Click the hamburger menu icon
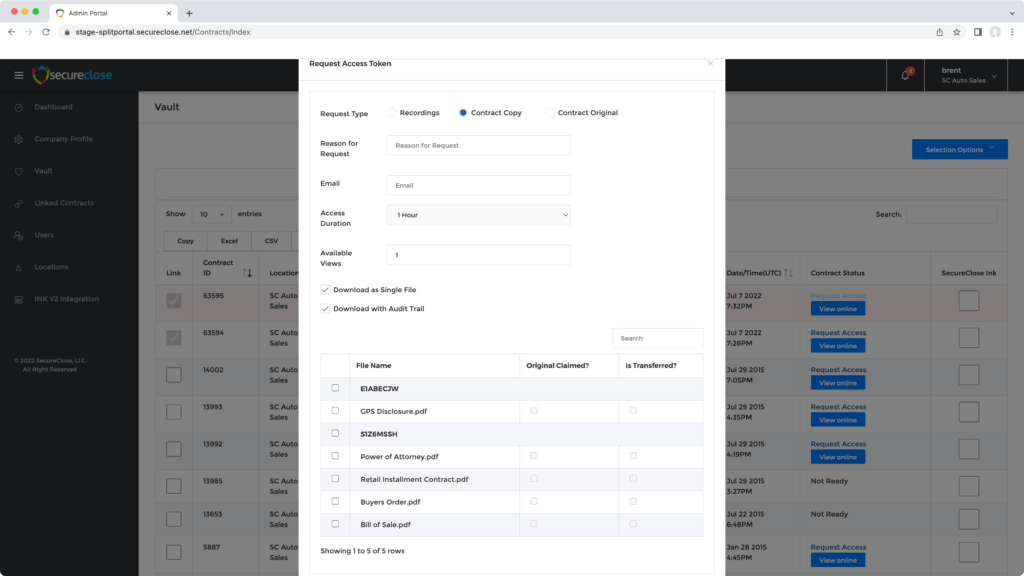This screenshot has width=1024, height=576. tap(18, 75)
